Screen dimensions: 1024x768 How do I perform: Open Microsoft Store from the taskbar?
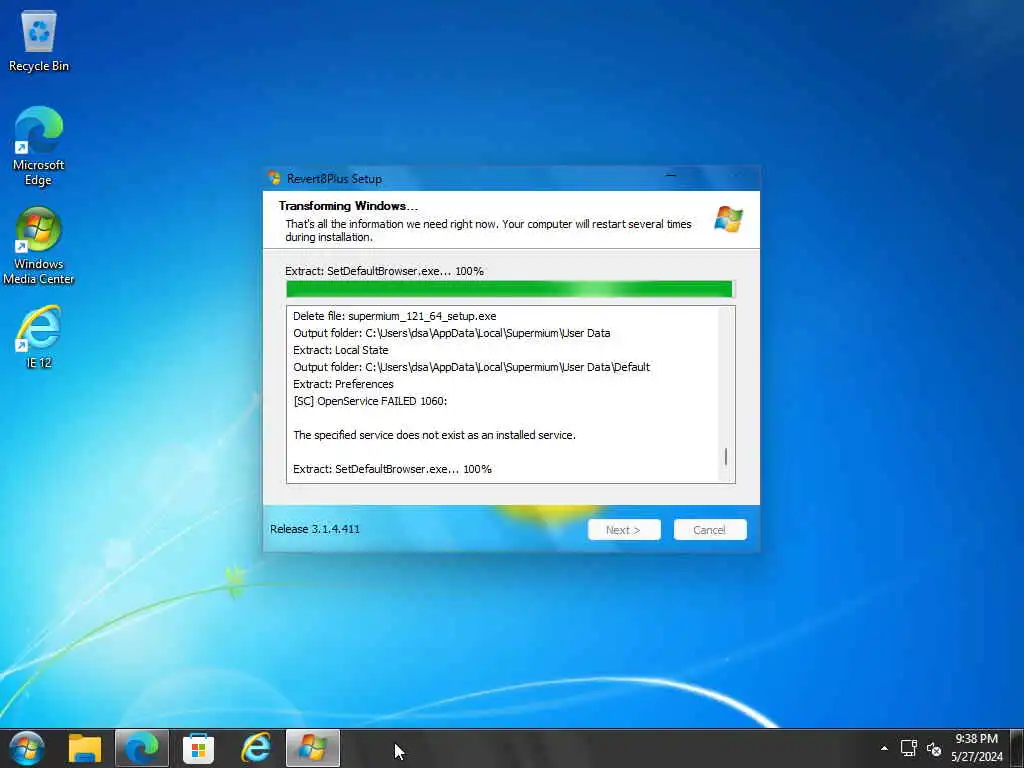(199, 748)
